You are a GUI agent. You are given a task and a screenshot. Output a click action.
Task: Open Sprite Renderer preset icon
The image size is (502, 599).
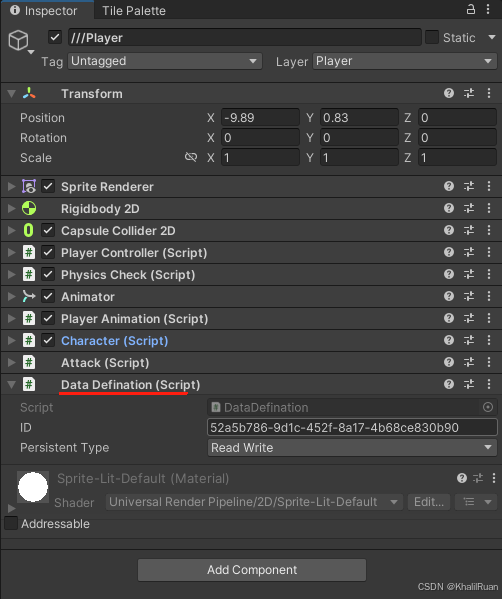tap(469, 186)
